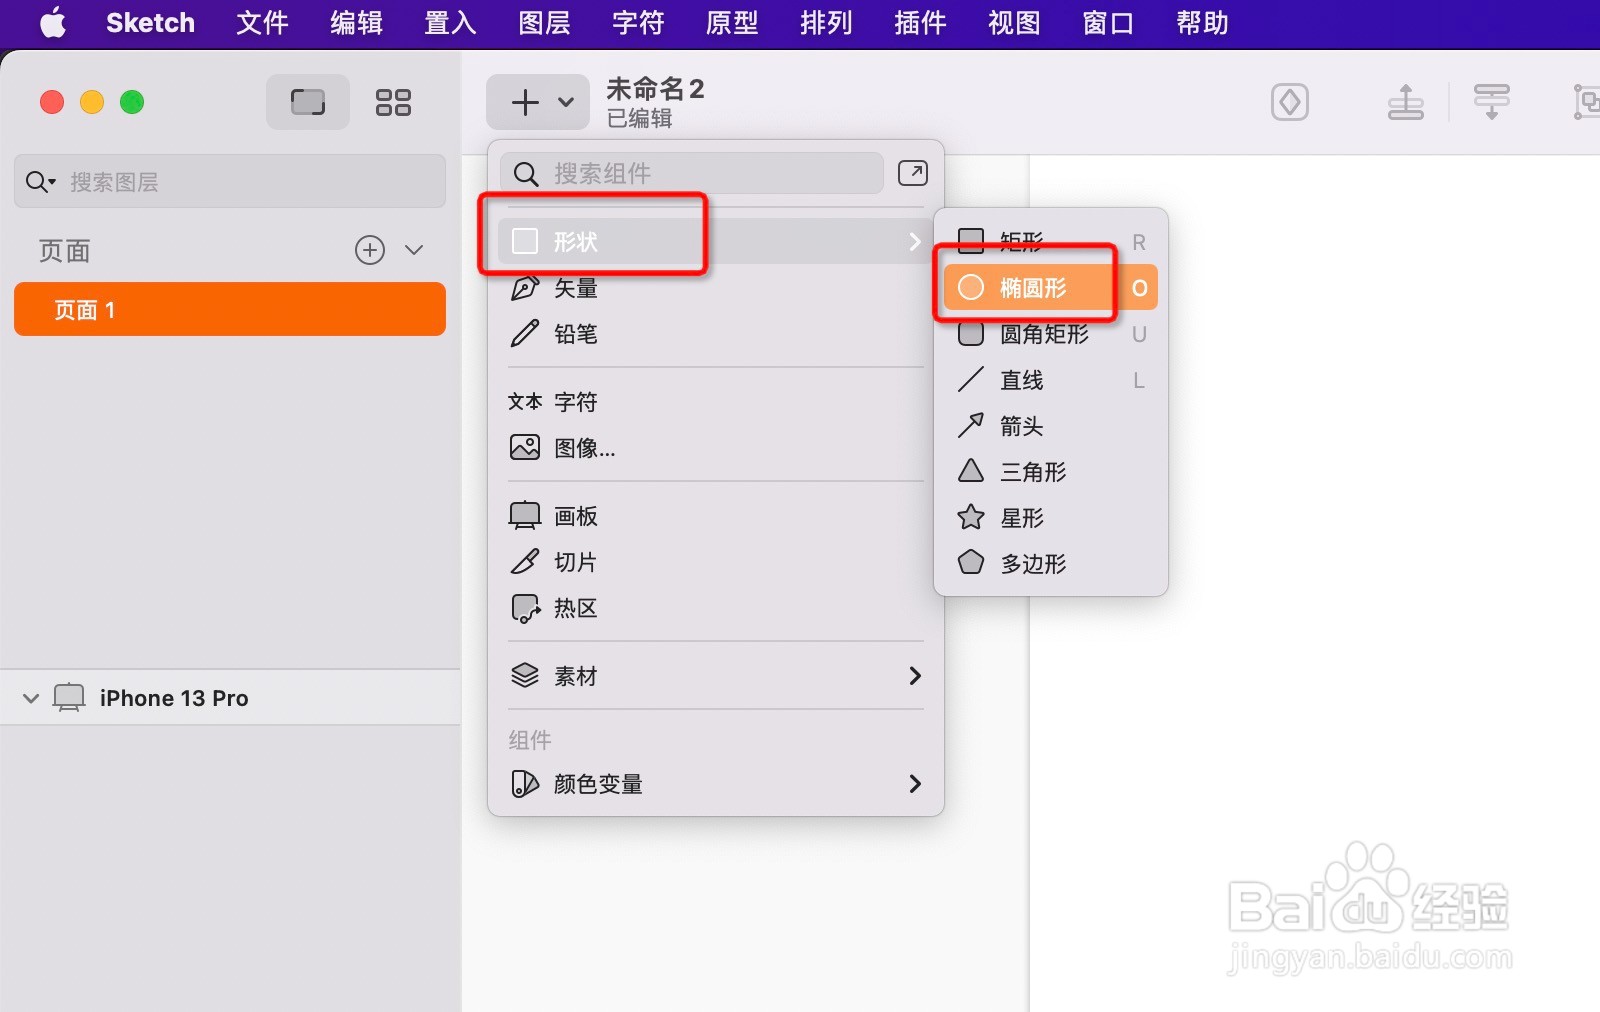
Task: Choose the 多边形 polygon shape
Action: pos(1051,564)
